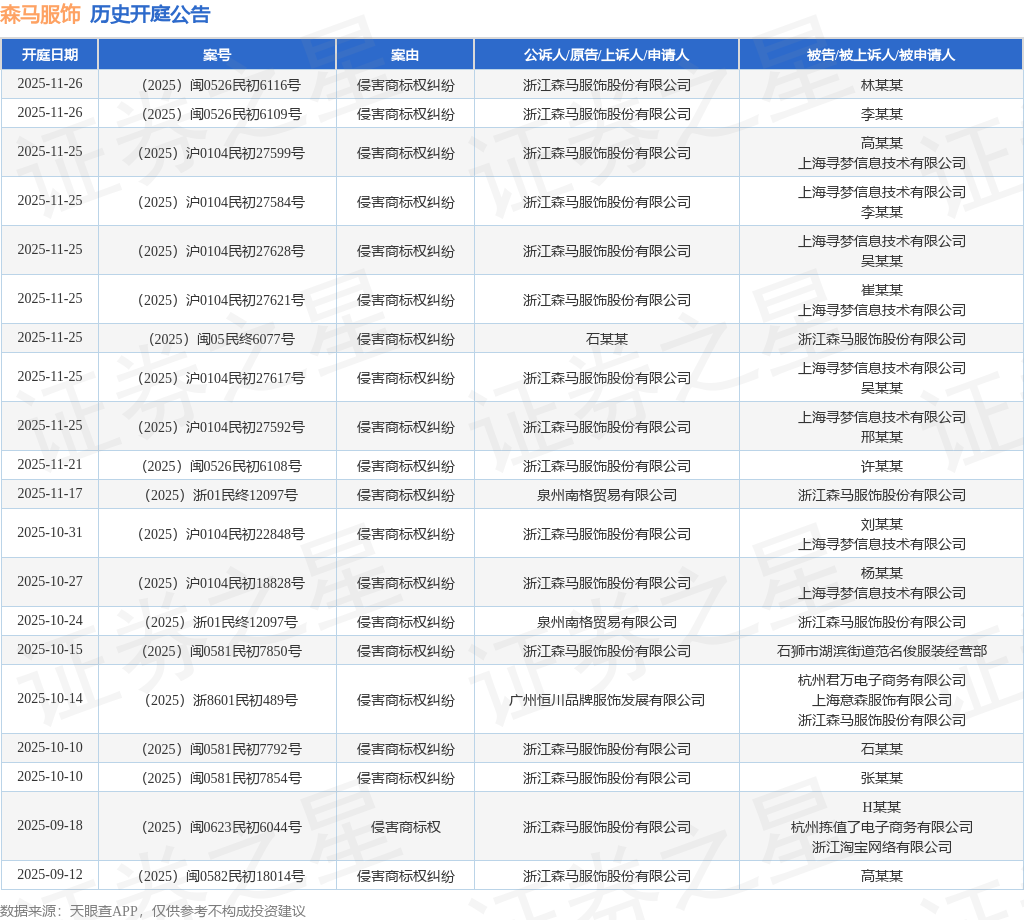Click the 历史开庭公告 heading
This screenshot has width=1024, height=920.
[x=150, y=14]
